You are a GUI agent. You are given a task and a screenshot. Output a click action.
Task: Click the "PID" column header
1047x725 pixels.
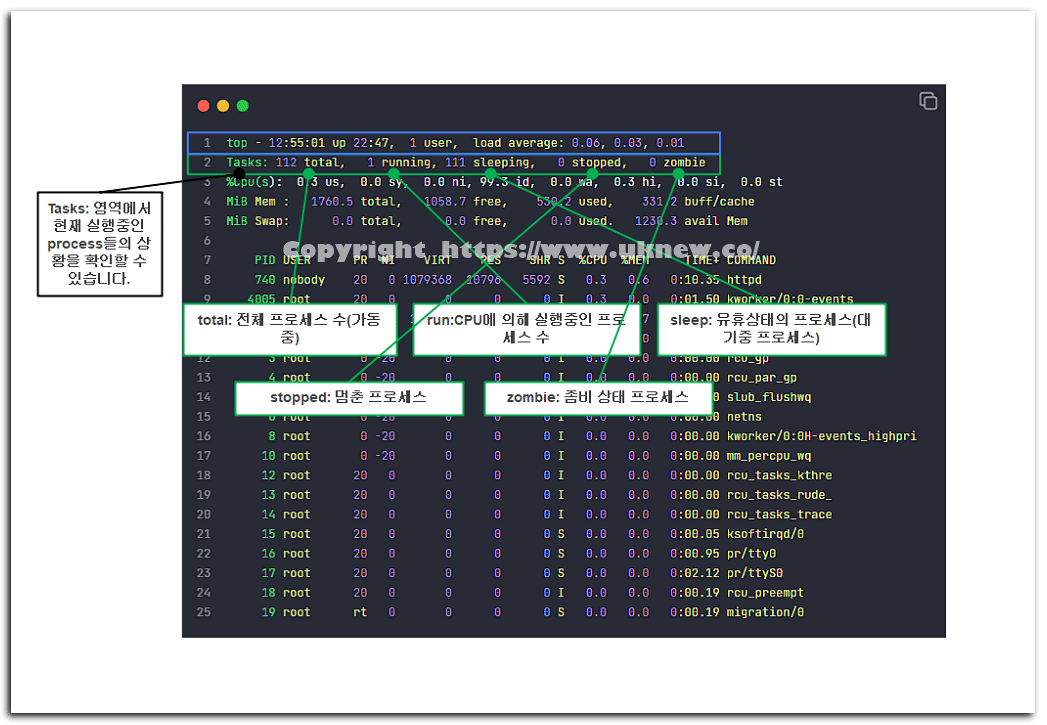[x=264, y=260]
